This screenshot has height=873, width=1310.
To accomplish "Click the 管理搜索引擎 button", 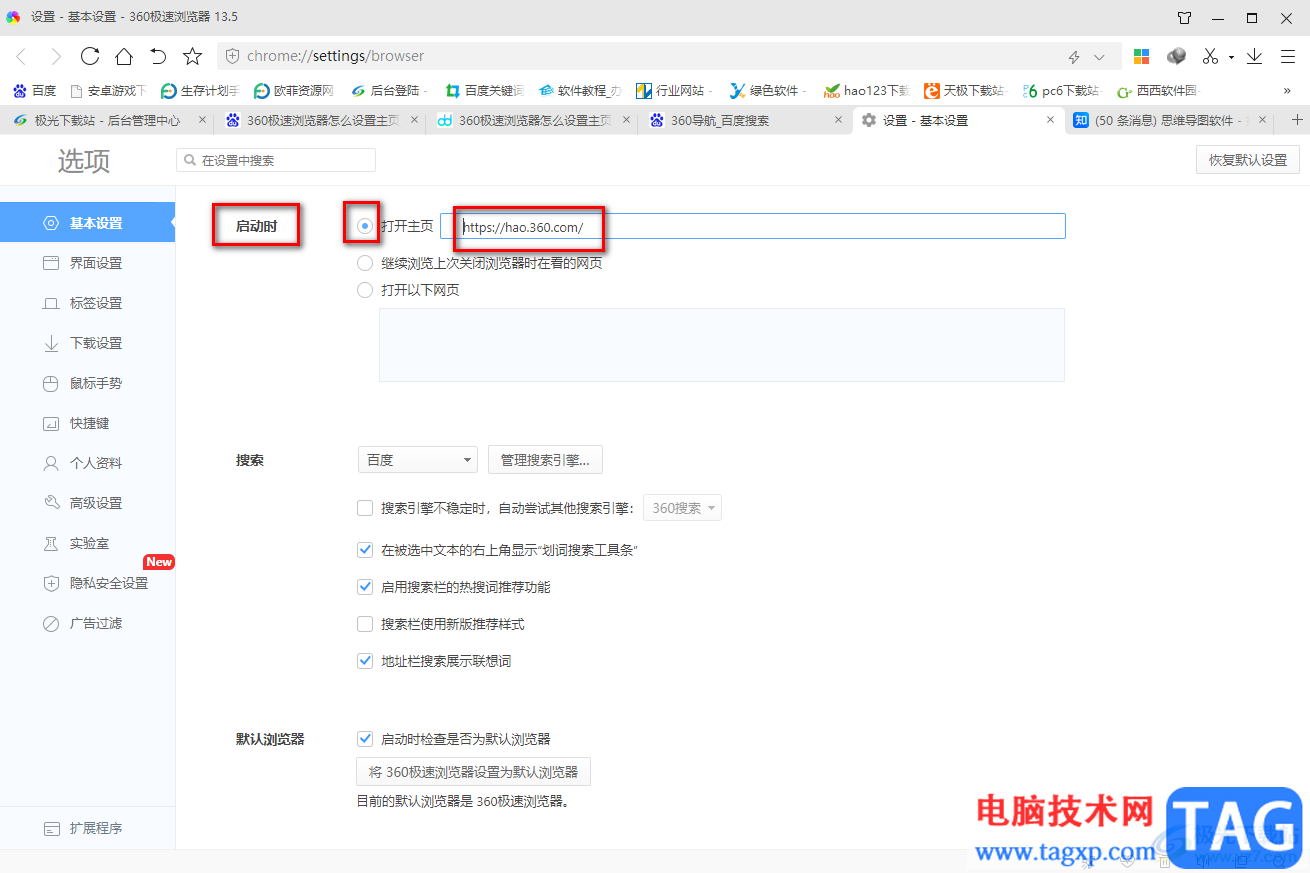I will click(x=545, y=460).
